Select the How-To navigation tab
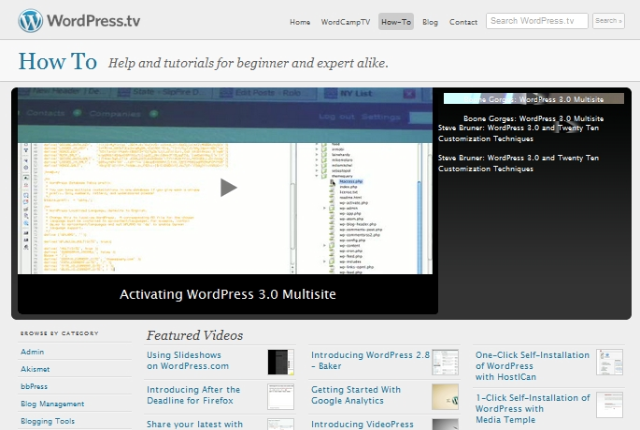 pyautogui.click(x=396, y=22)
